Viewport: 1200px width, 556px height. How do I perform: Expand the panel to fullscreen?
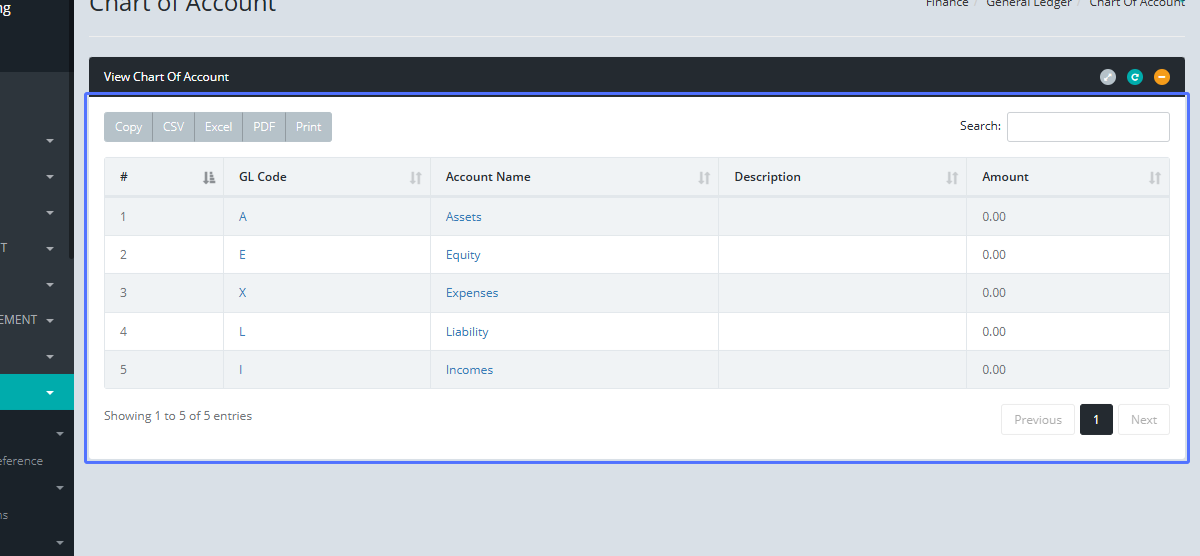tap(1108, 77)
